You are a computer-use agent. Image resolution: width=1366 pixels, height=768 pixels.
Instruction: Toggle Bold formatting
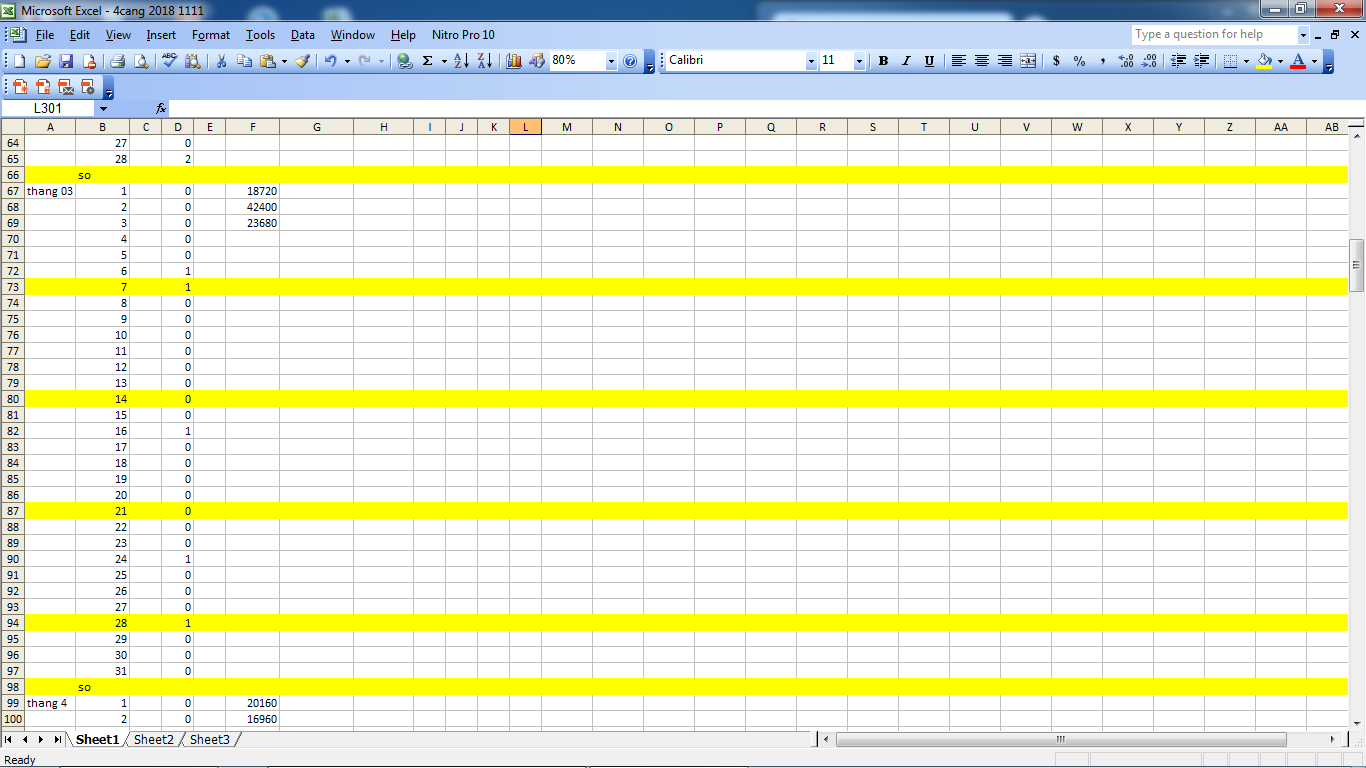pos(883,61)
